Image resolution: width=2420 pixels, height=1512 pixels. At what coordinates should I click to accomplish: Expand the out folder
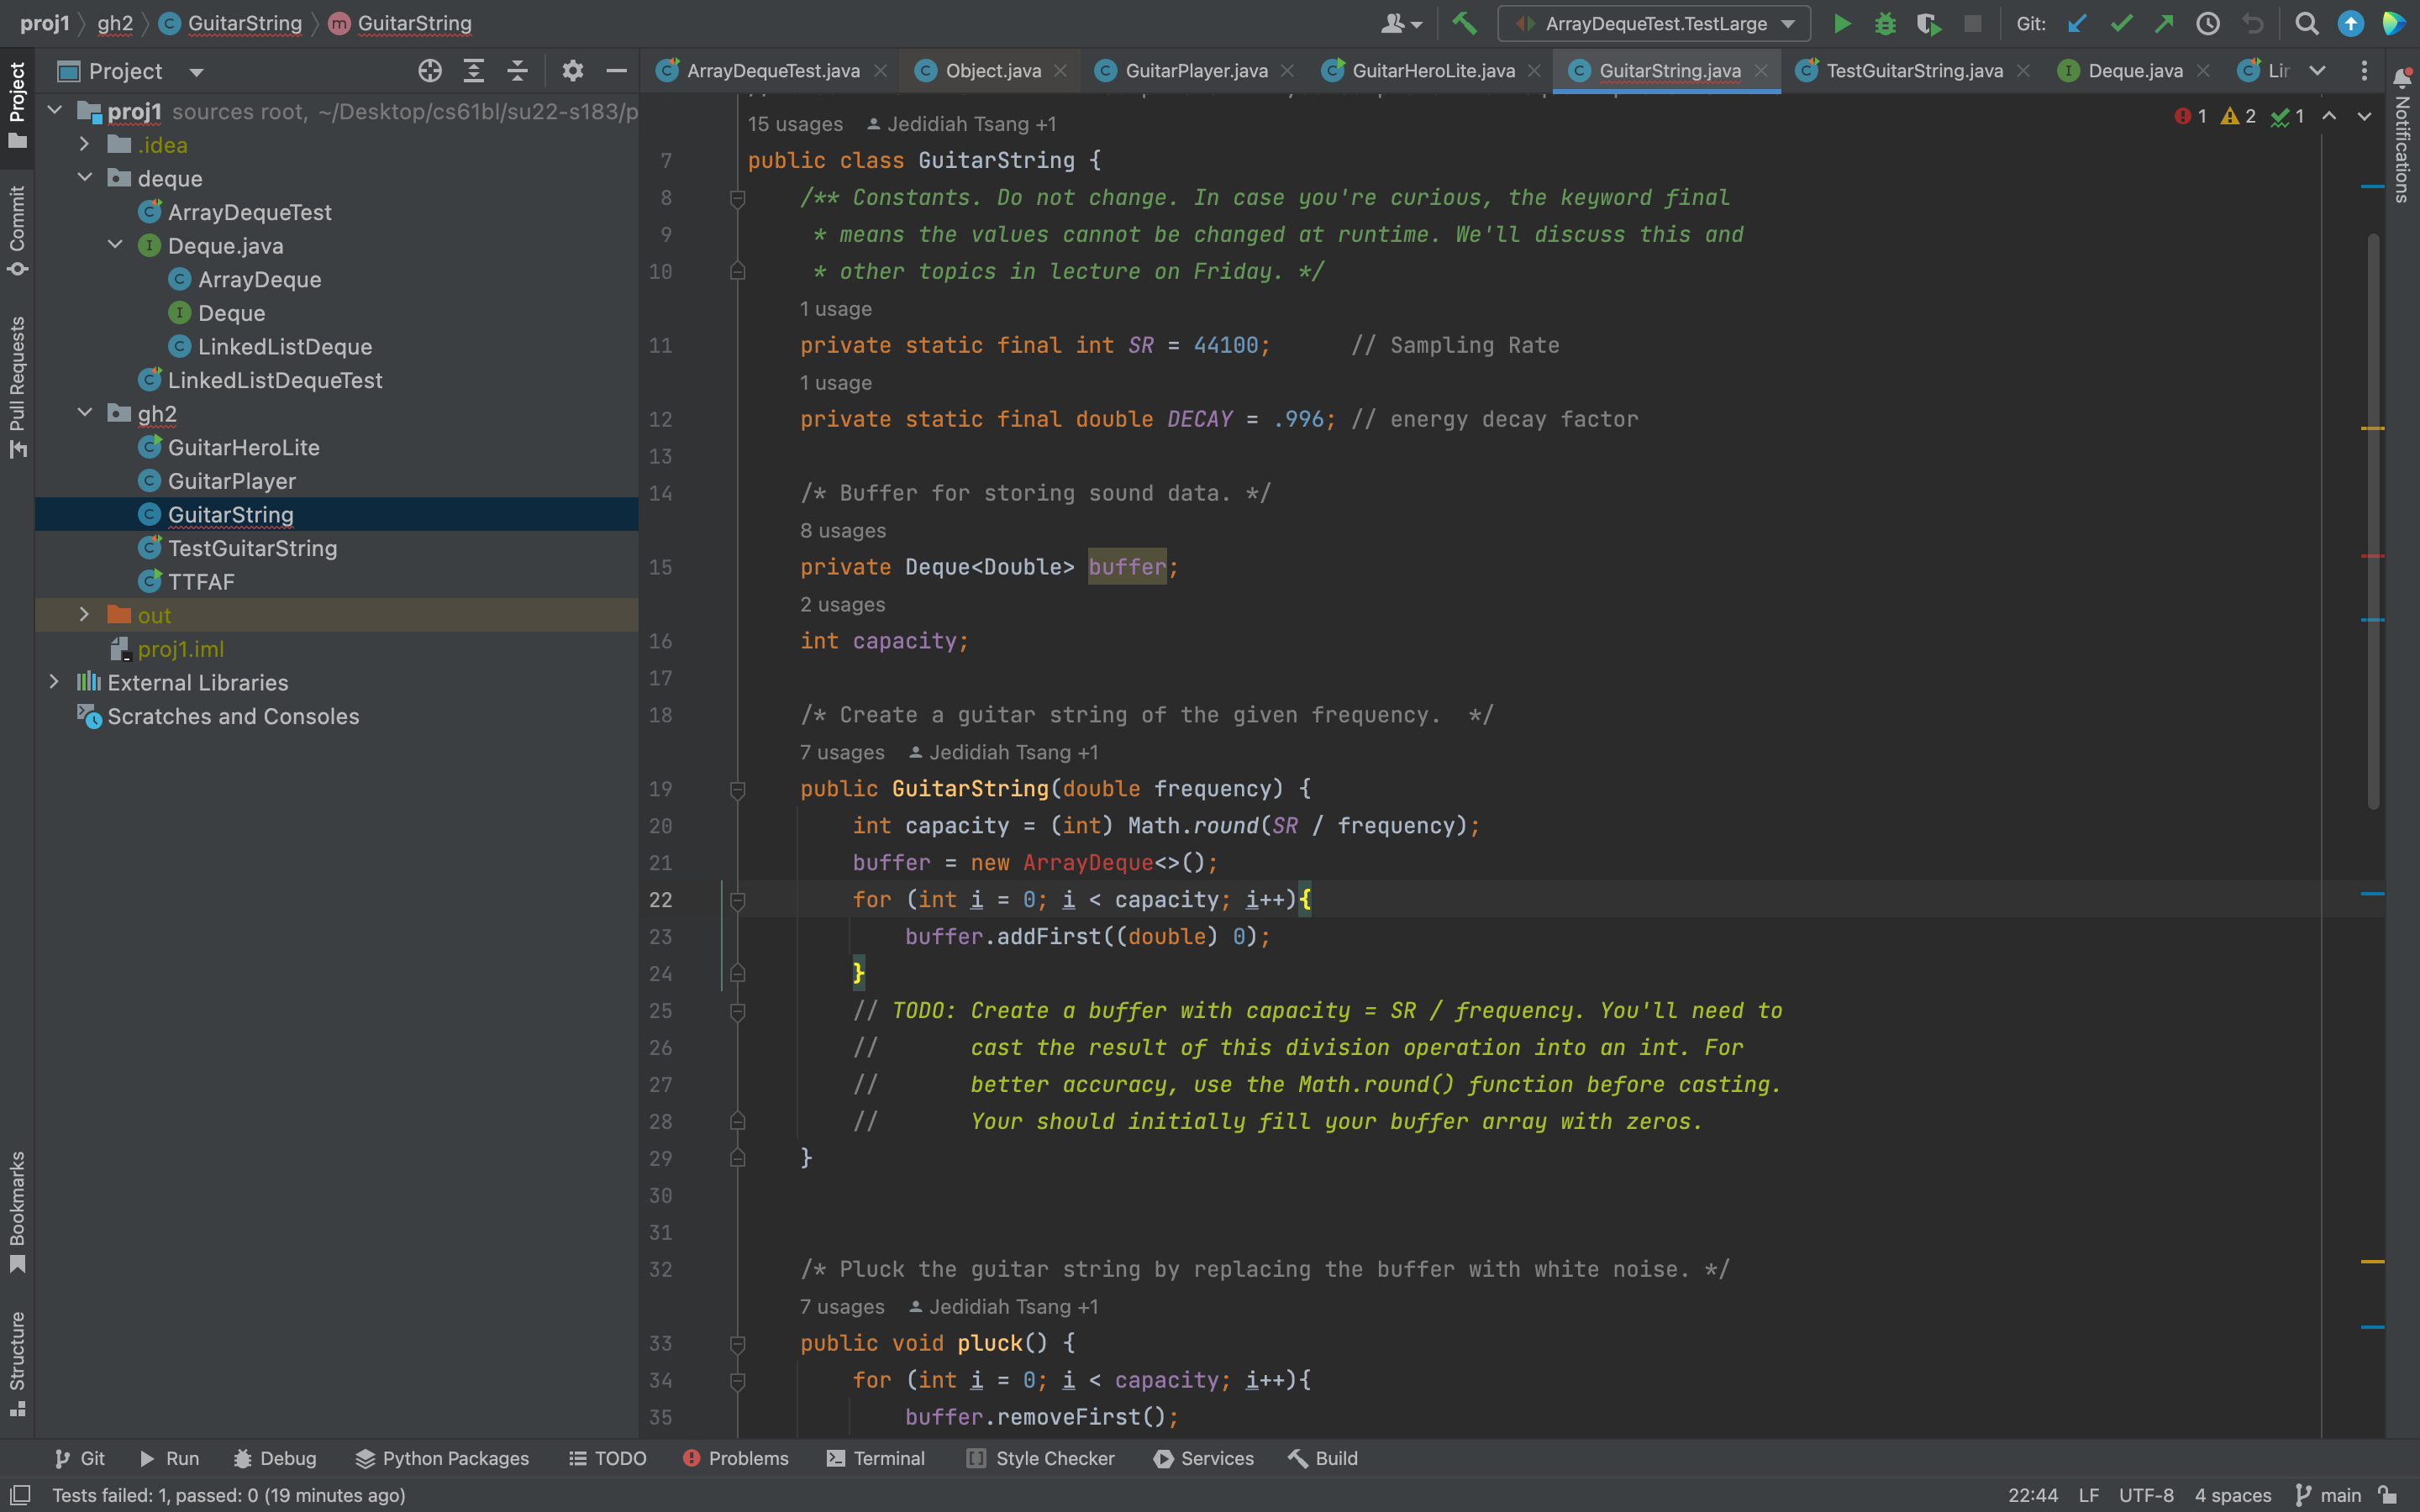coord(84,615)
